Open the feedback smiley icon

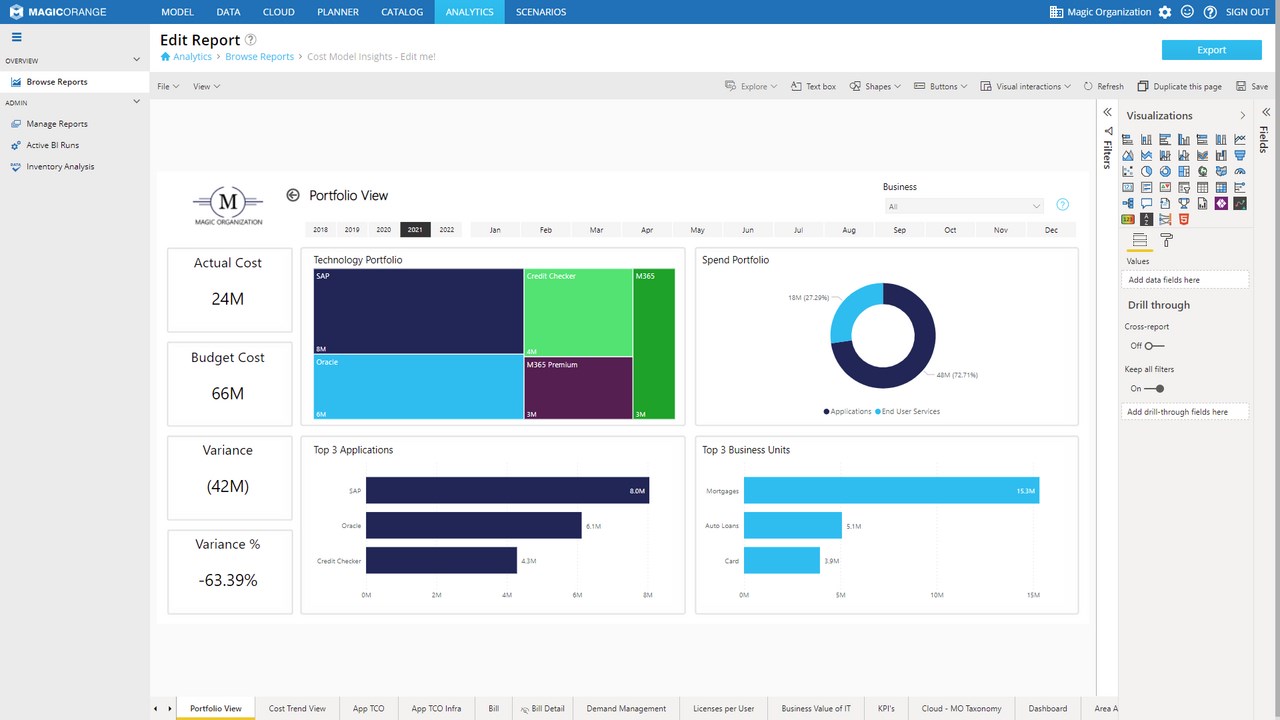click(x=1188, y=12)
